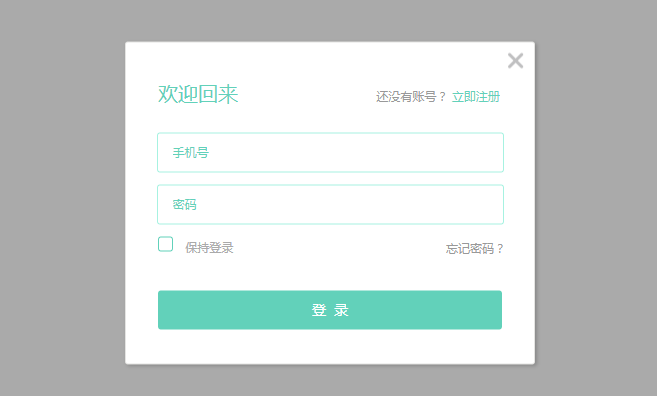Focus the 密码 password field
Screen dimensions: 657x396
click(330, 204)
